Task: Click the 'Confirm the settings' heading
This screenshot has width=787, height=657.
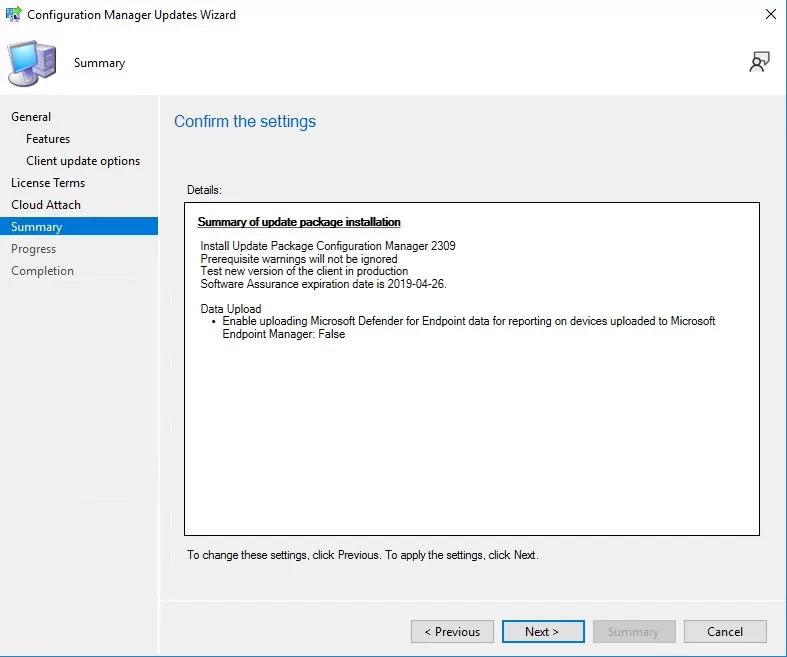Action: pyautogui.click(x=245, y=121)
